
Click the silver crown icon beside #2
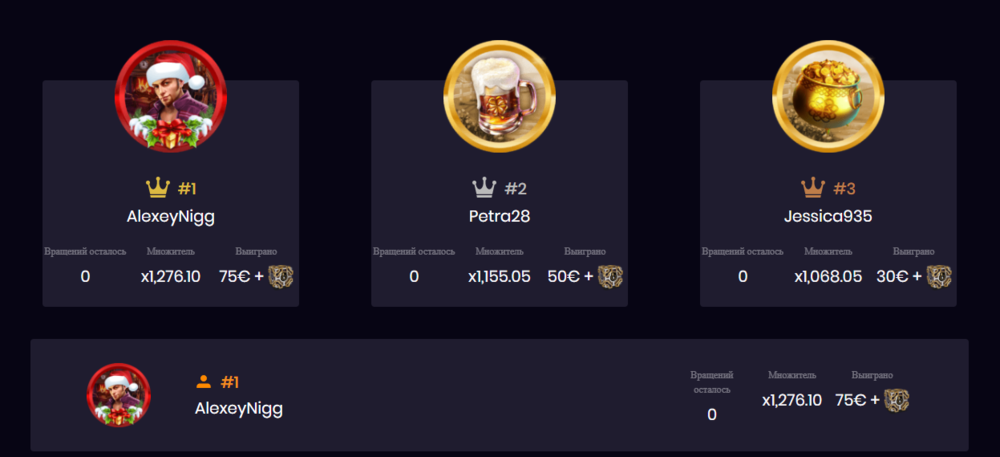click(484, 188)
